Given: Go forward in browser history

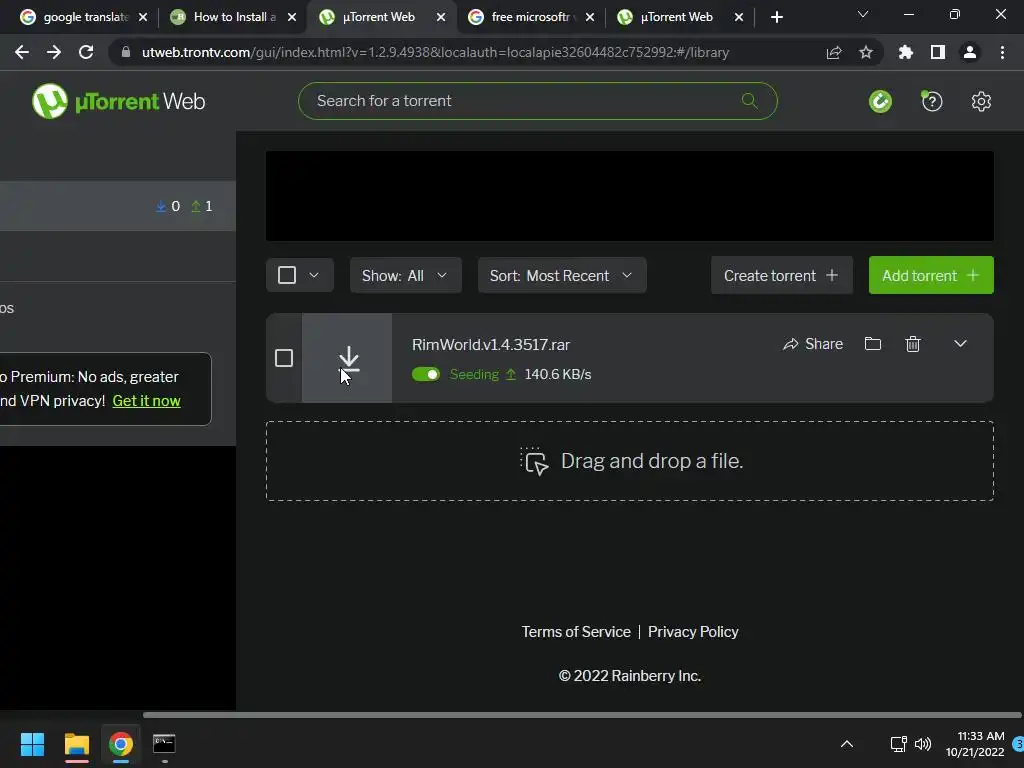Looking at the screenshot, I should (x=54, y=52).
